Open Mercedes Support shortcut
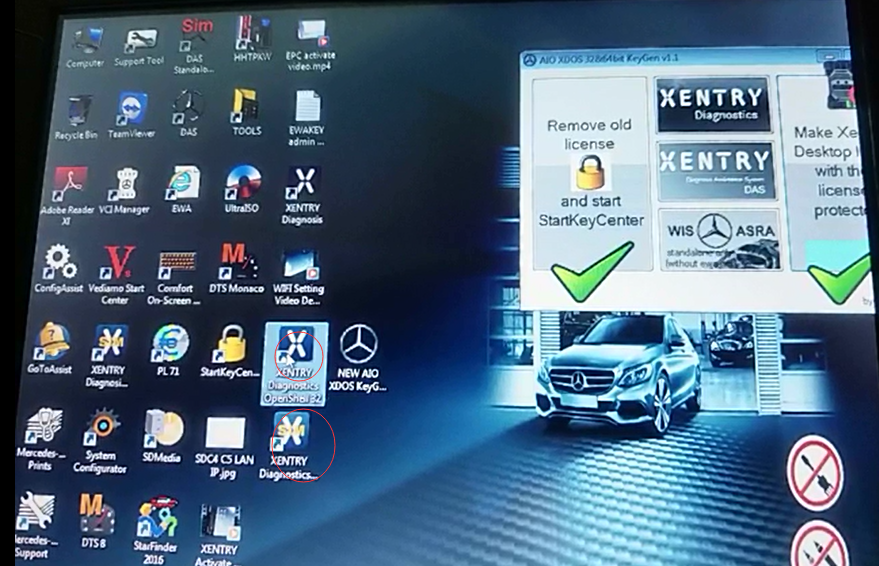The height and width of the screenshot is (566, 879). (35, 525)
